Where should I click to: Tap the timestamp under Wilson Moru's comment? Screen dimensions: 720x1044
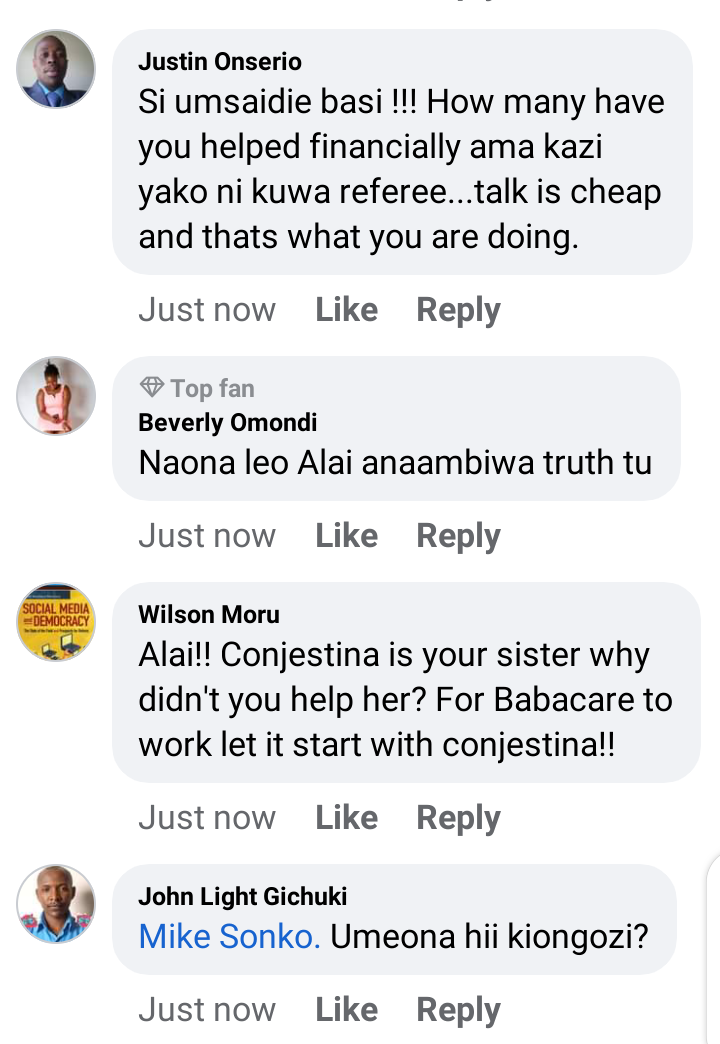coord(207,818)
